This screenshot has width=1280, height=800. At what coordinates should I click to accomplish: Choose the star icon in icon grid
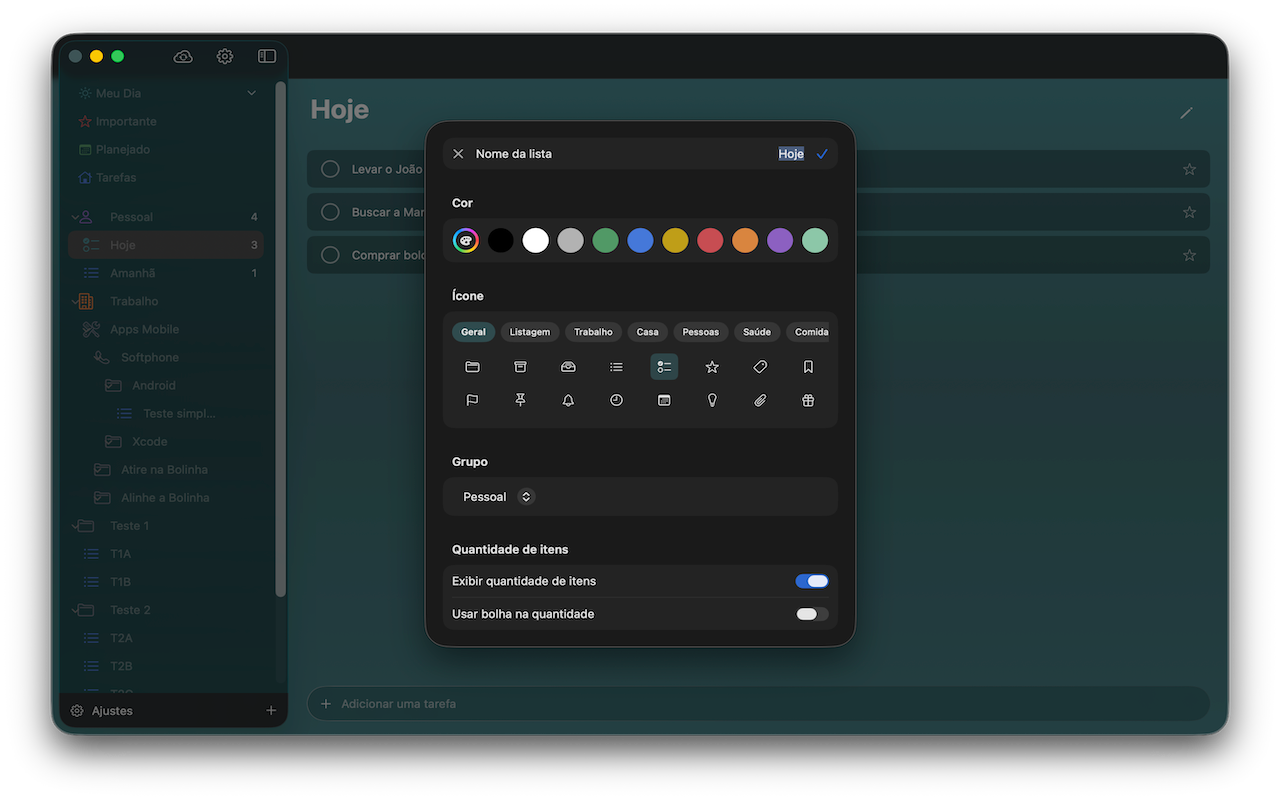712,367
